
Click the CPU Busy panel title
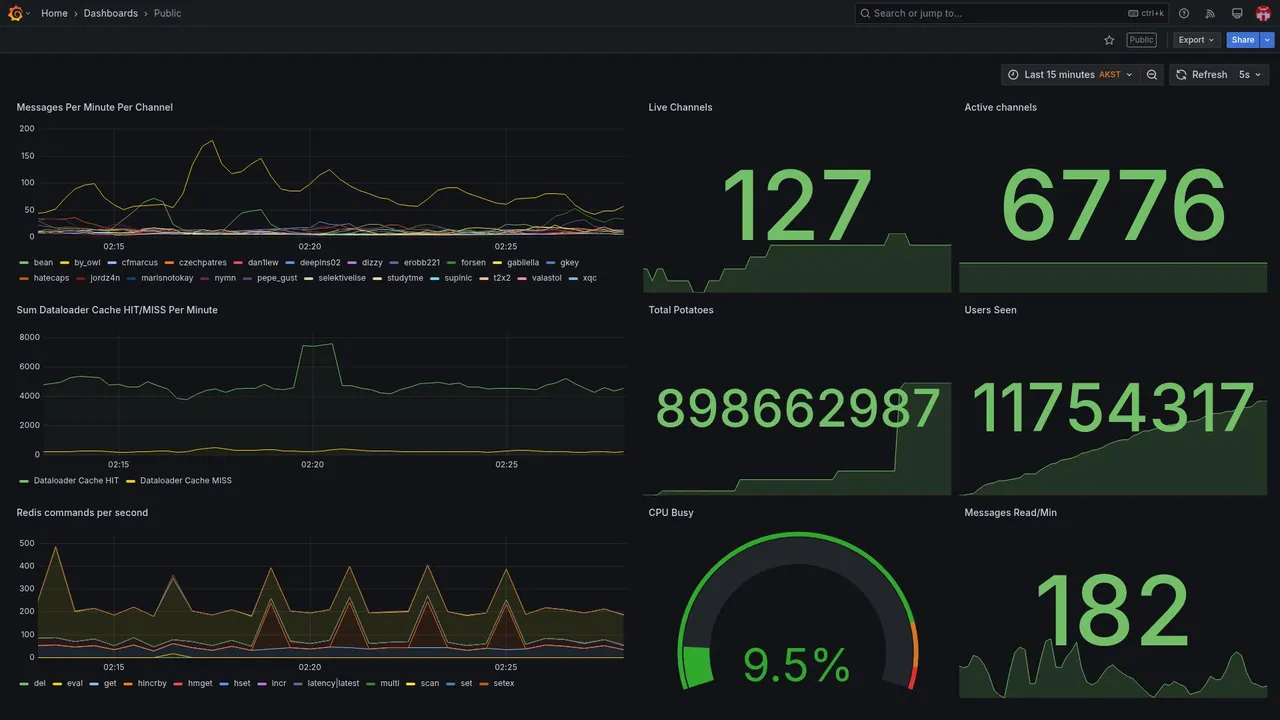(x=671, y=513)
